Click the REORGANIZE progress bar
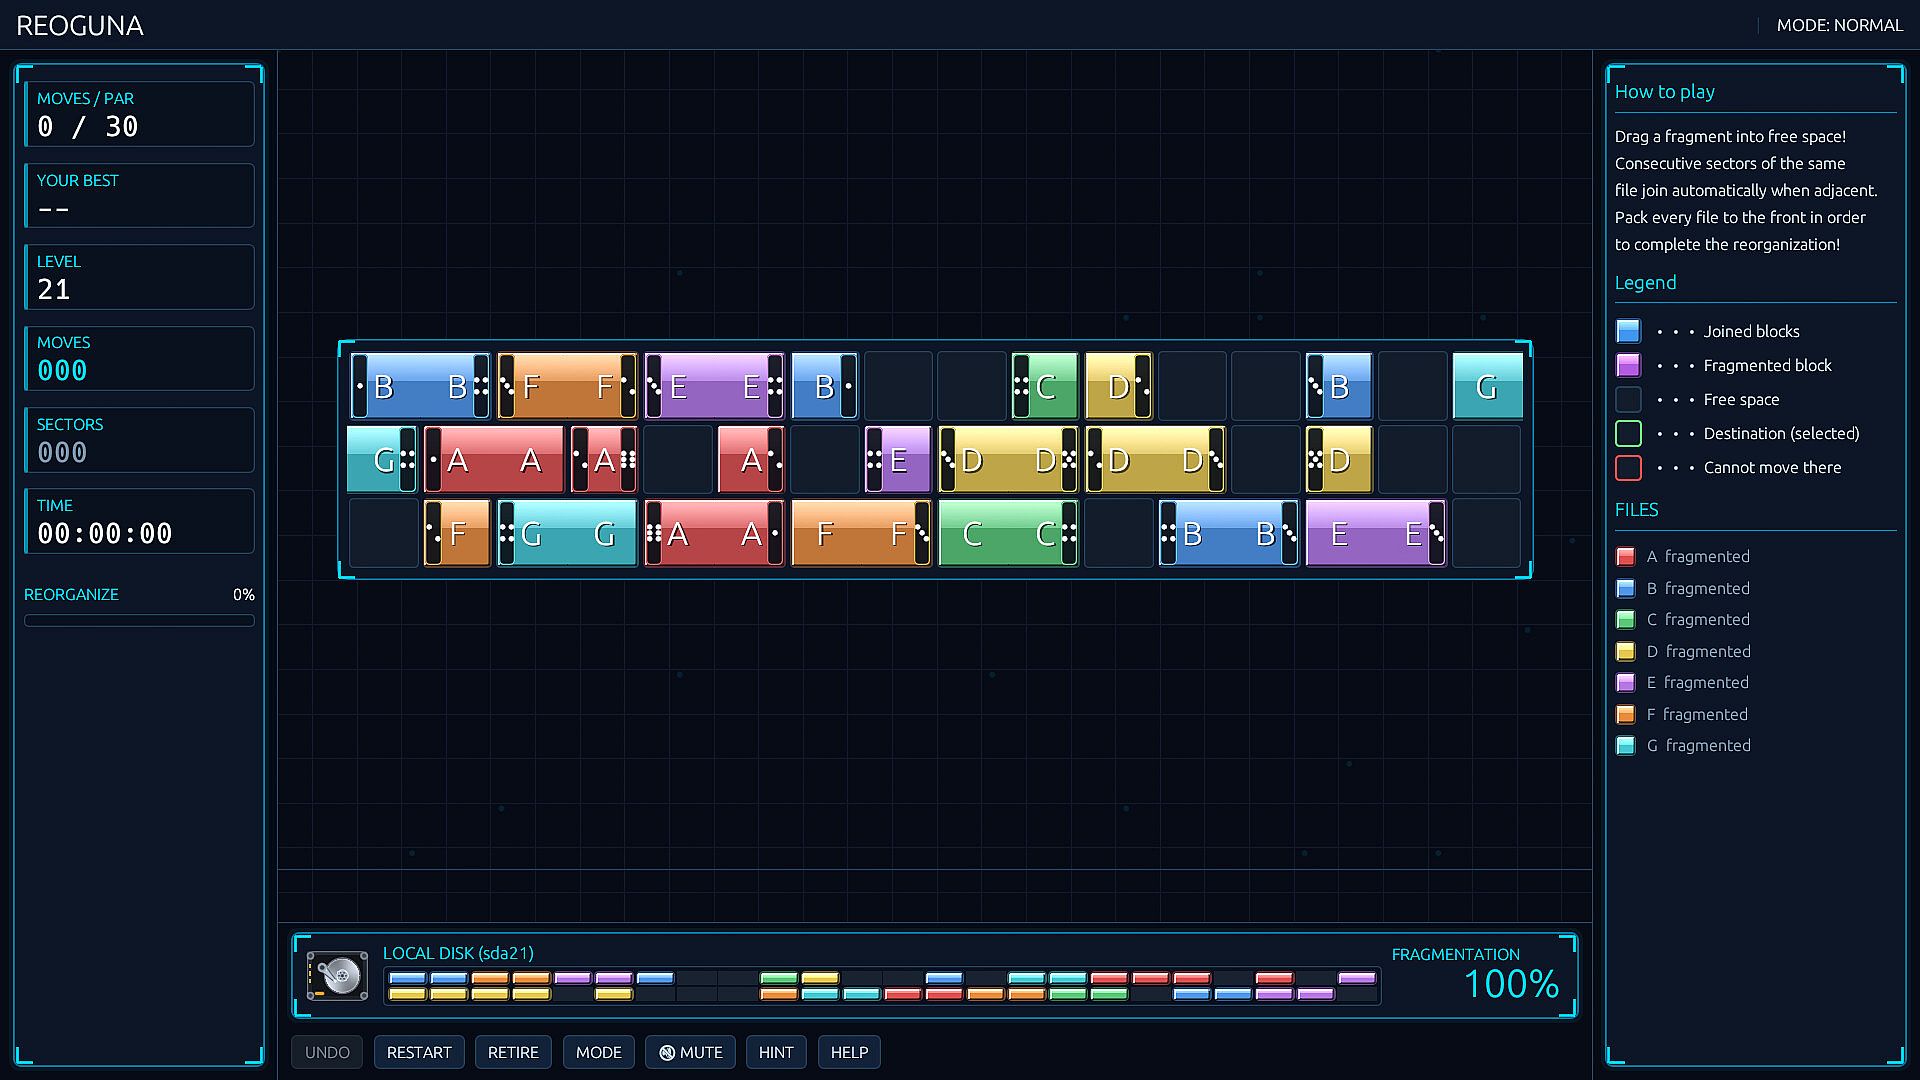The height and width of the screenshot is (1080, 1920). tap(139, 621)
